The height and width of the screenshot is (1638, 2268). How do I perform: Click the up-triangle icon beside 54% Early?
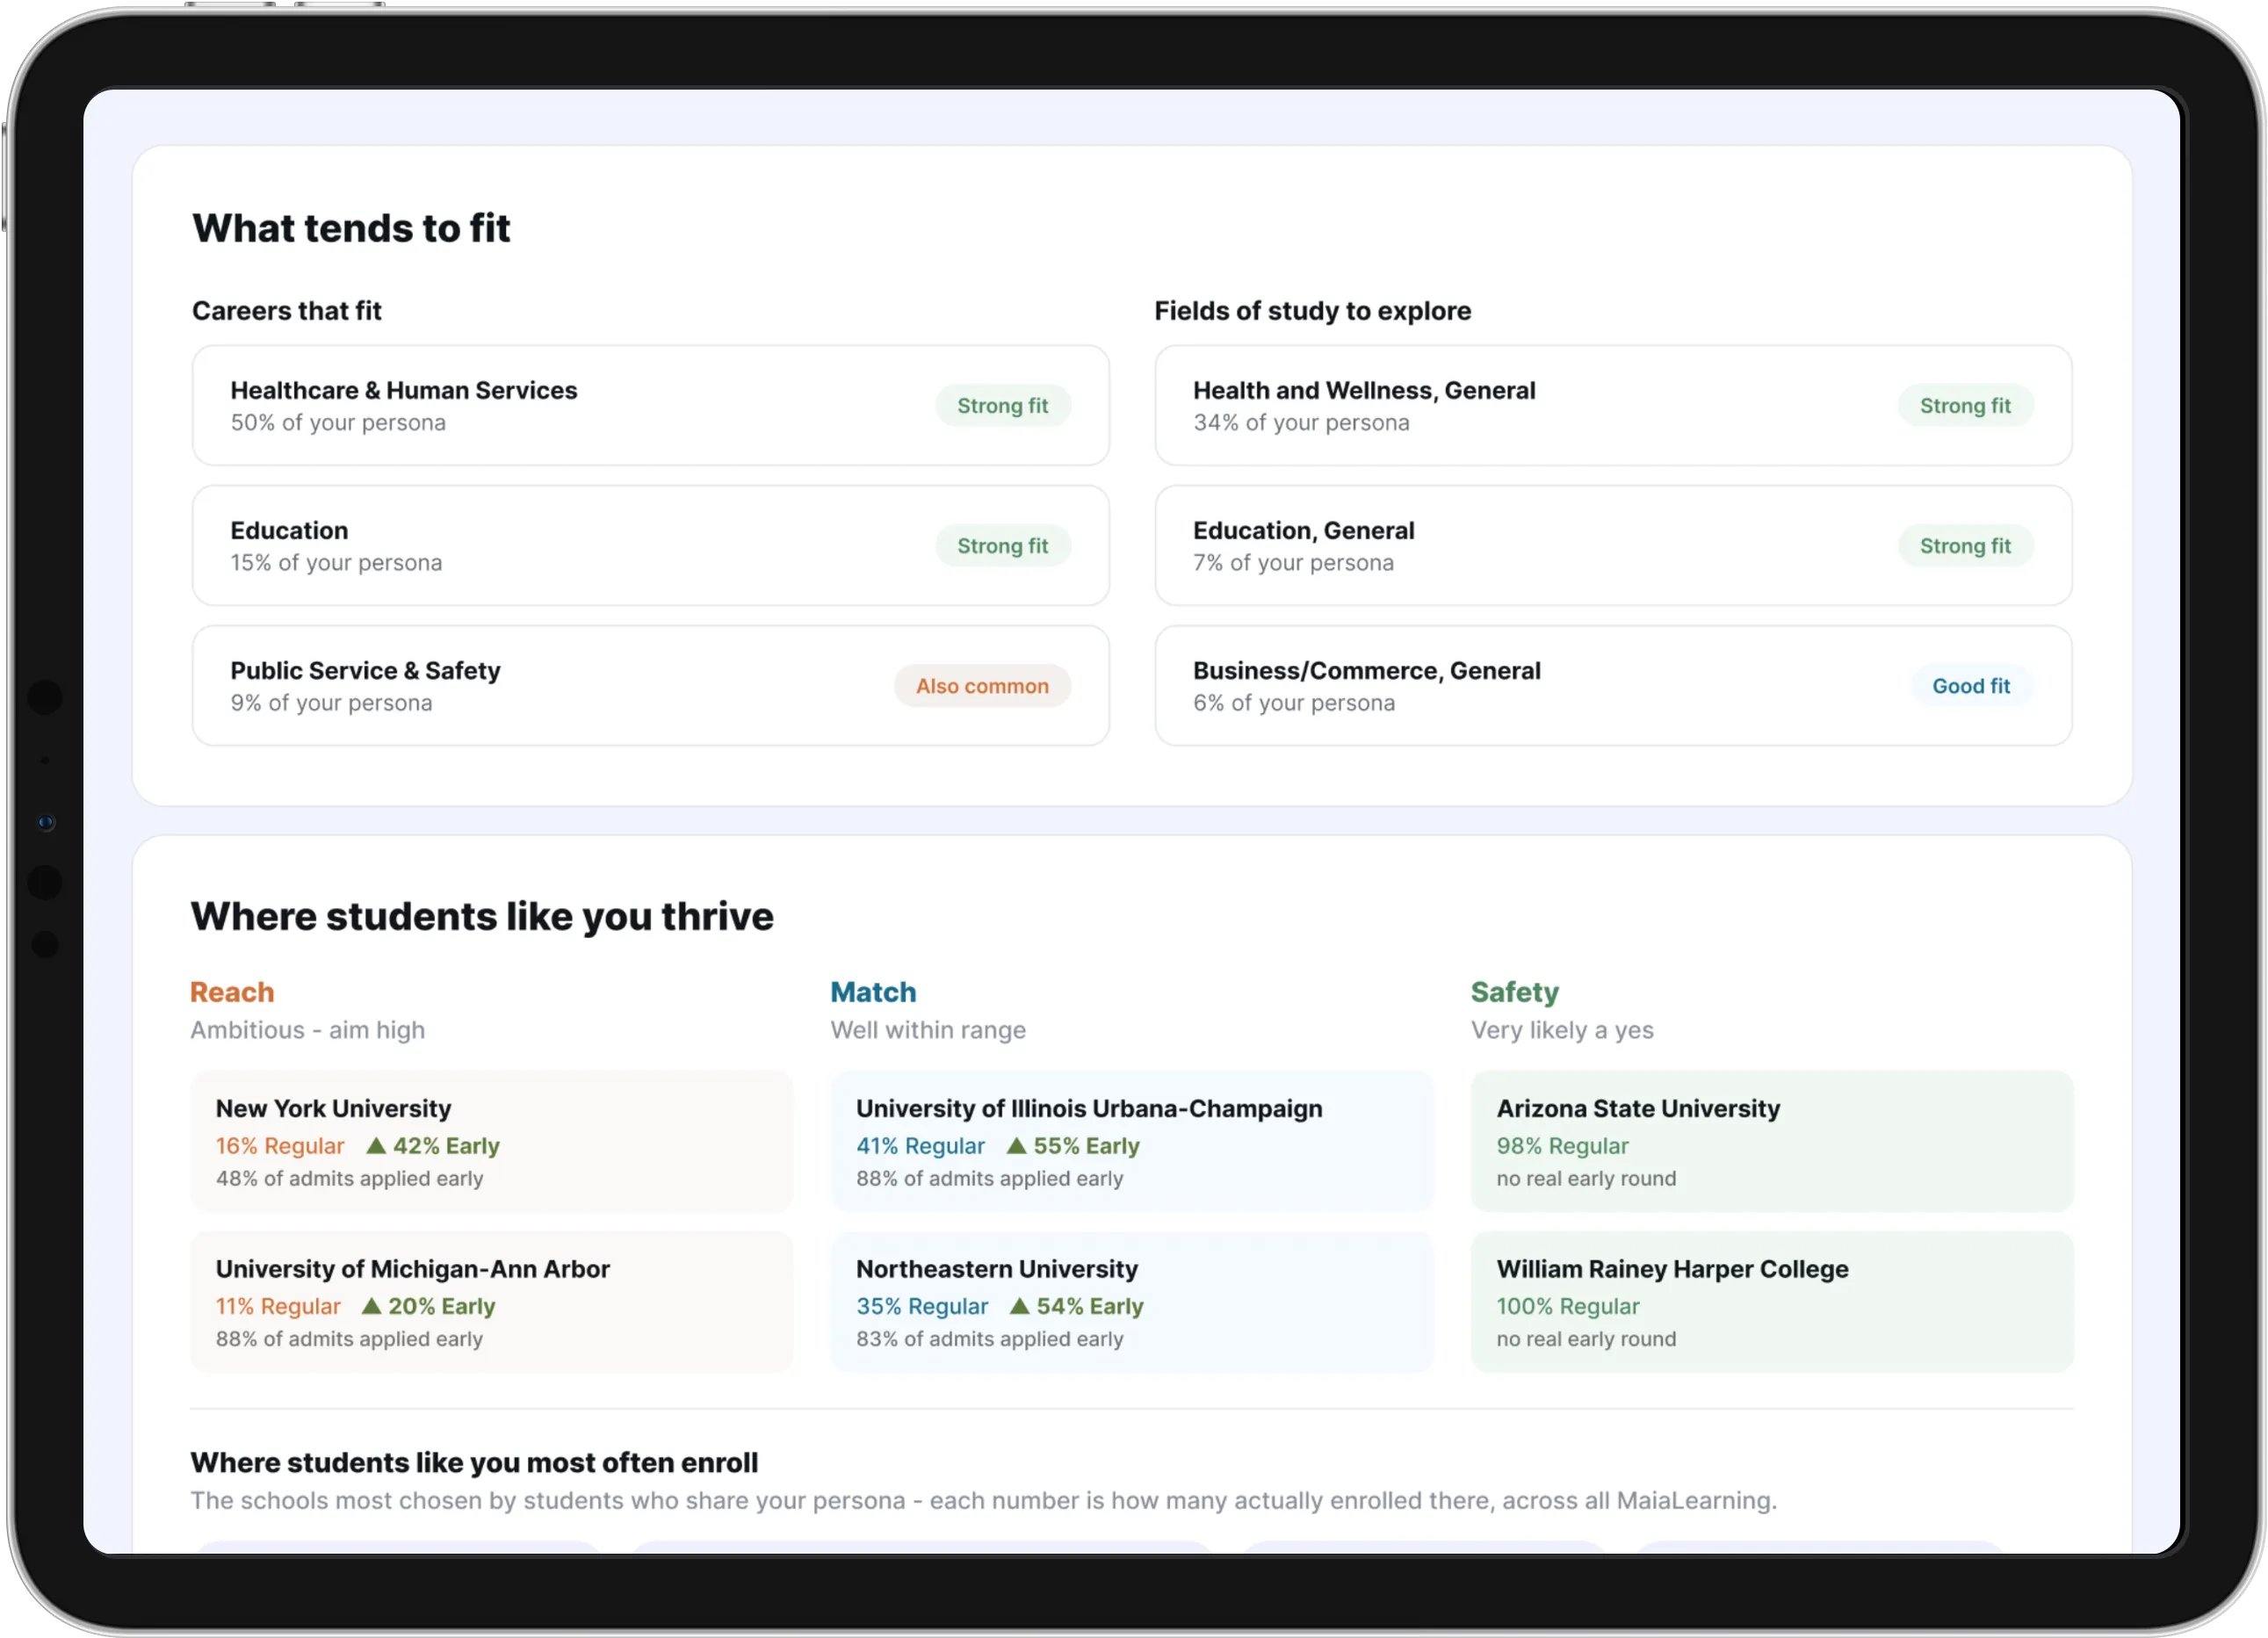point(1019,1305)
